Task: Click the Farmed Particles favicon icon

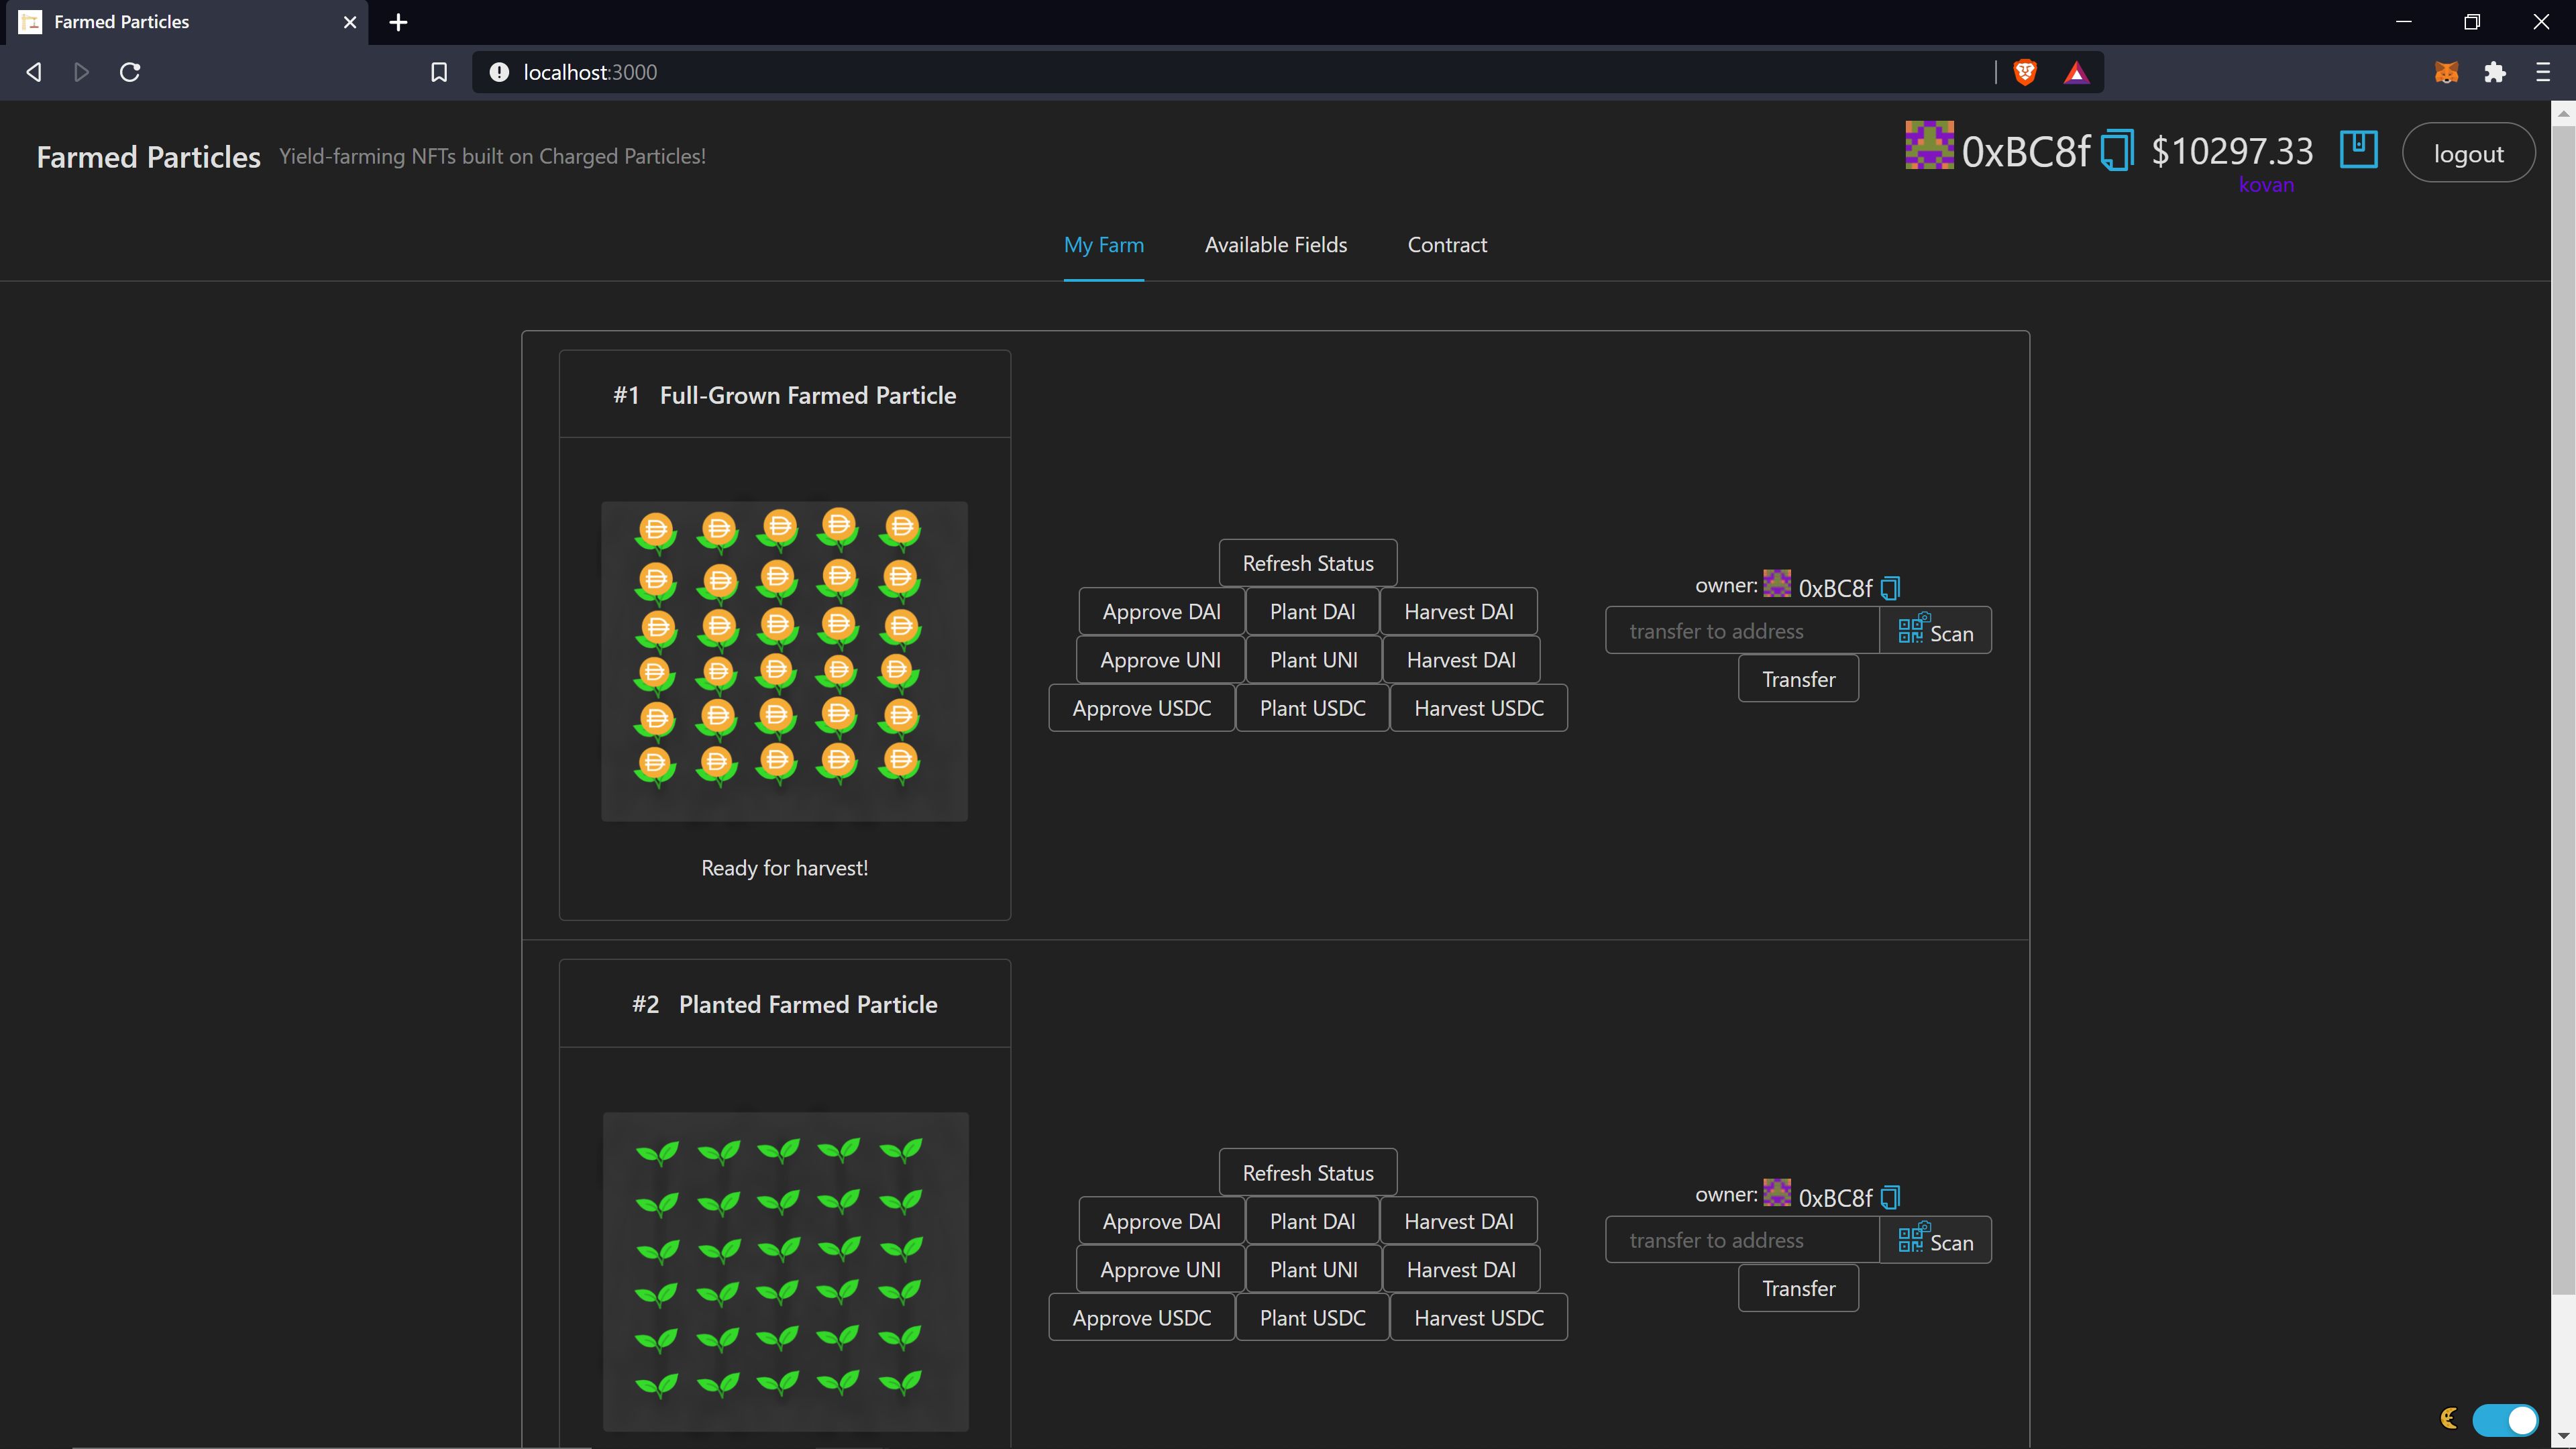Action: click(x=30, y=21)
